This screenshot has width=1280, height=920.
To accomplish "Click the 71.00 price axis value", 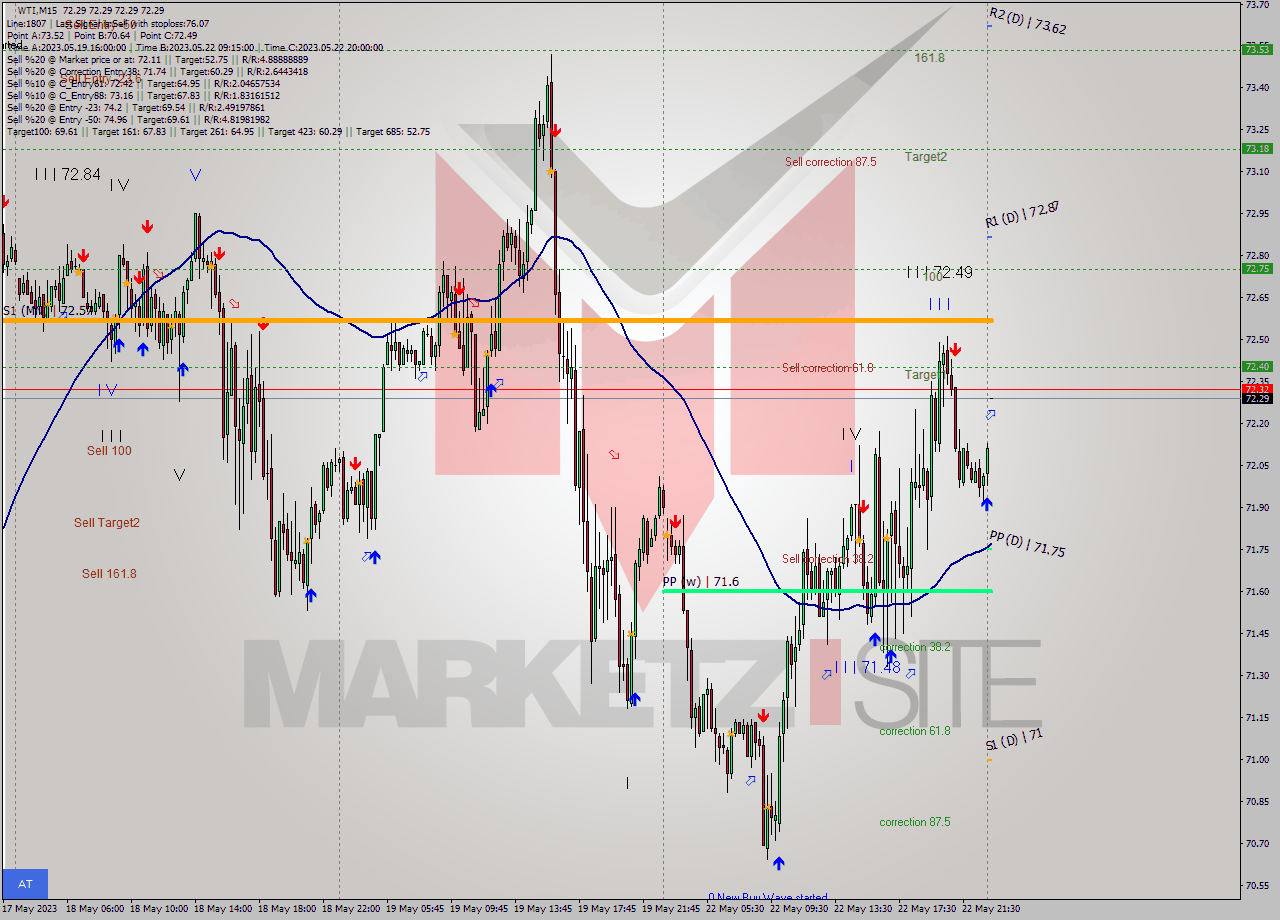I will tap(1256, 759).
